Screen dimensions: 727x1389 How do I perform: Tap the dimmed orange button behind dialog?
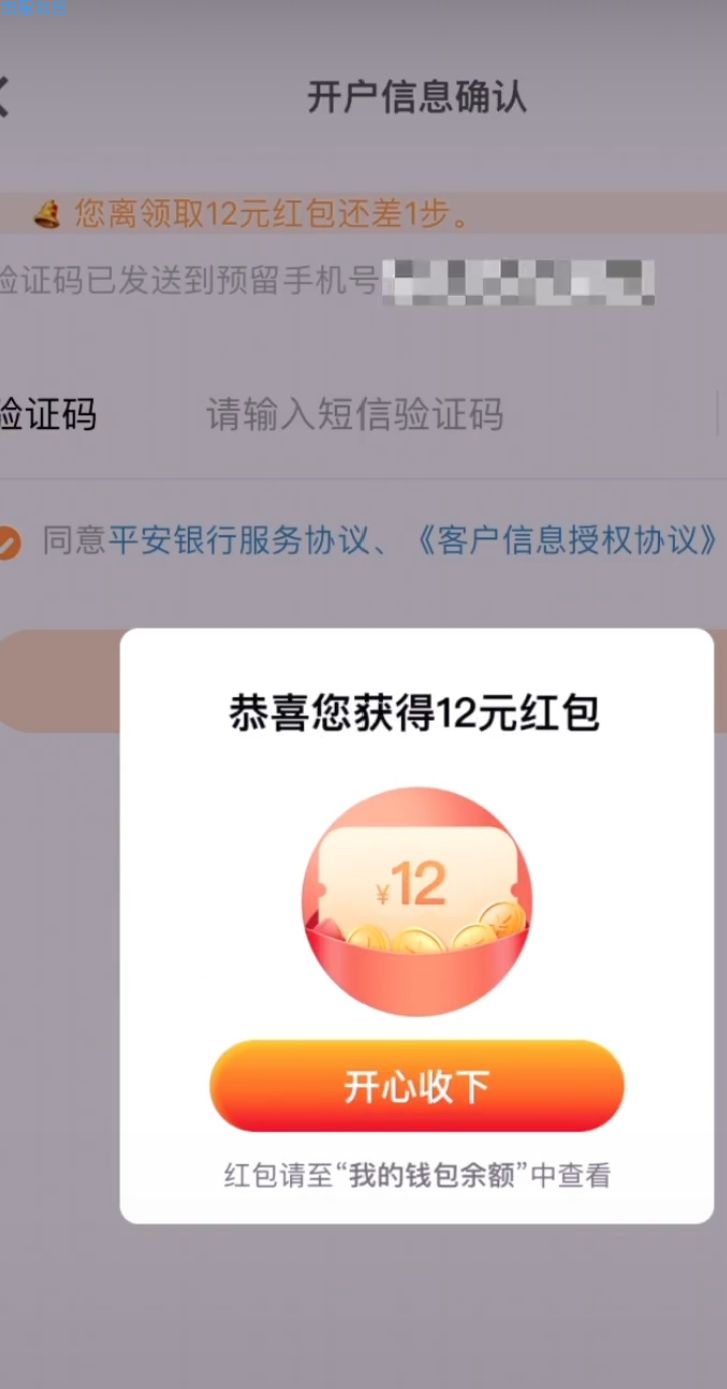click(60, 681)
